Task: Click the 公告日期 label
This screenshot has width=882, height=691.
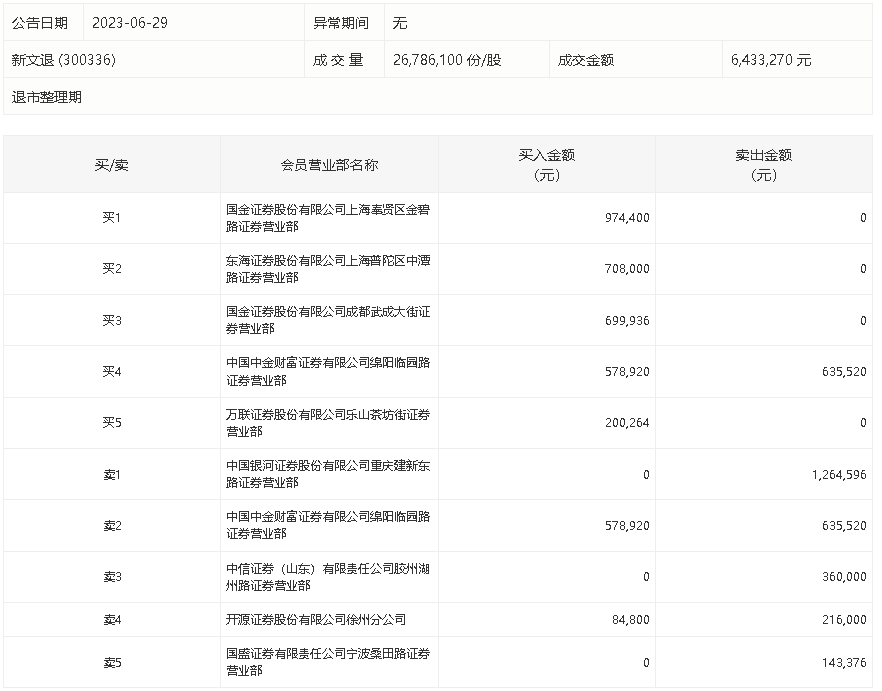Action: click(x=39, y=23)
